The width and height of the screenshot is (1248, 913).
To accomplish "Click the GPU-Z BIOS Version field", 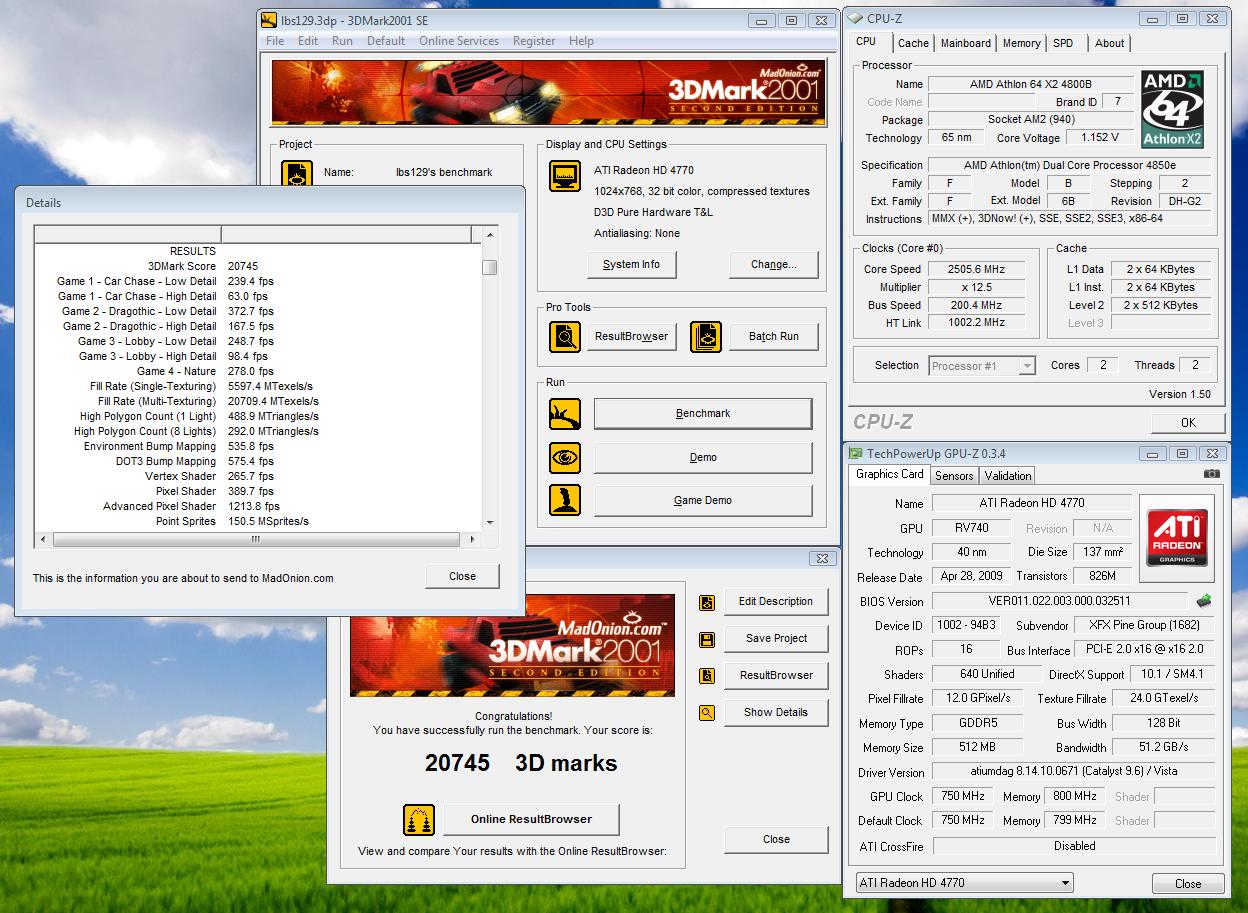I will pos(1060,601).
